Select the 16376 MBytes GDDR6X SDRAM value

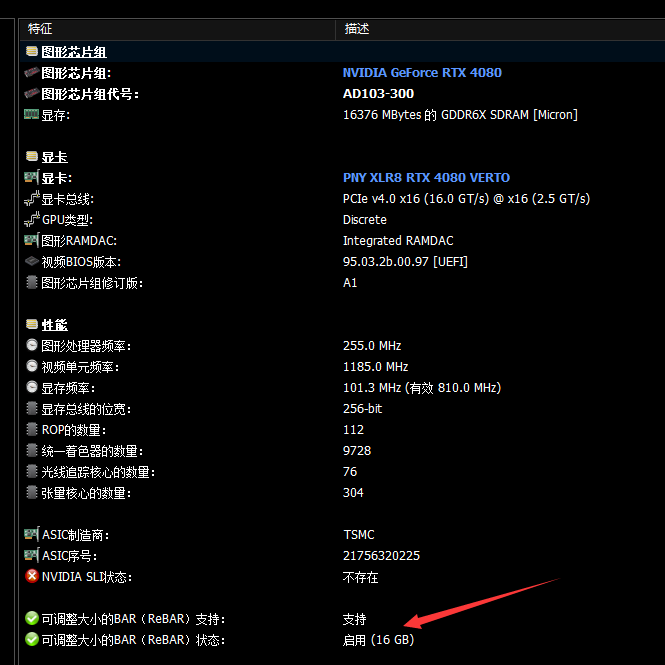(x=460, y=115)
